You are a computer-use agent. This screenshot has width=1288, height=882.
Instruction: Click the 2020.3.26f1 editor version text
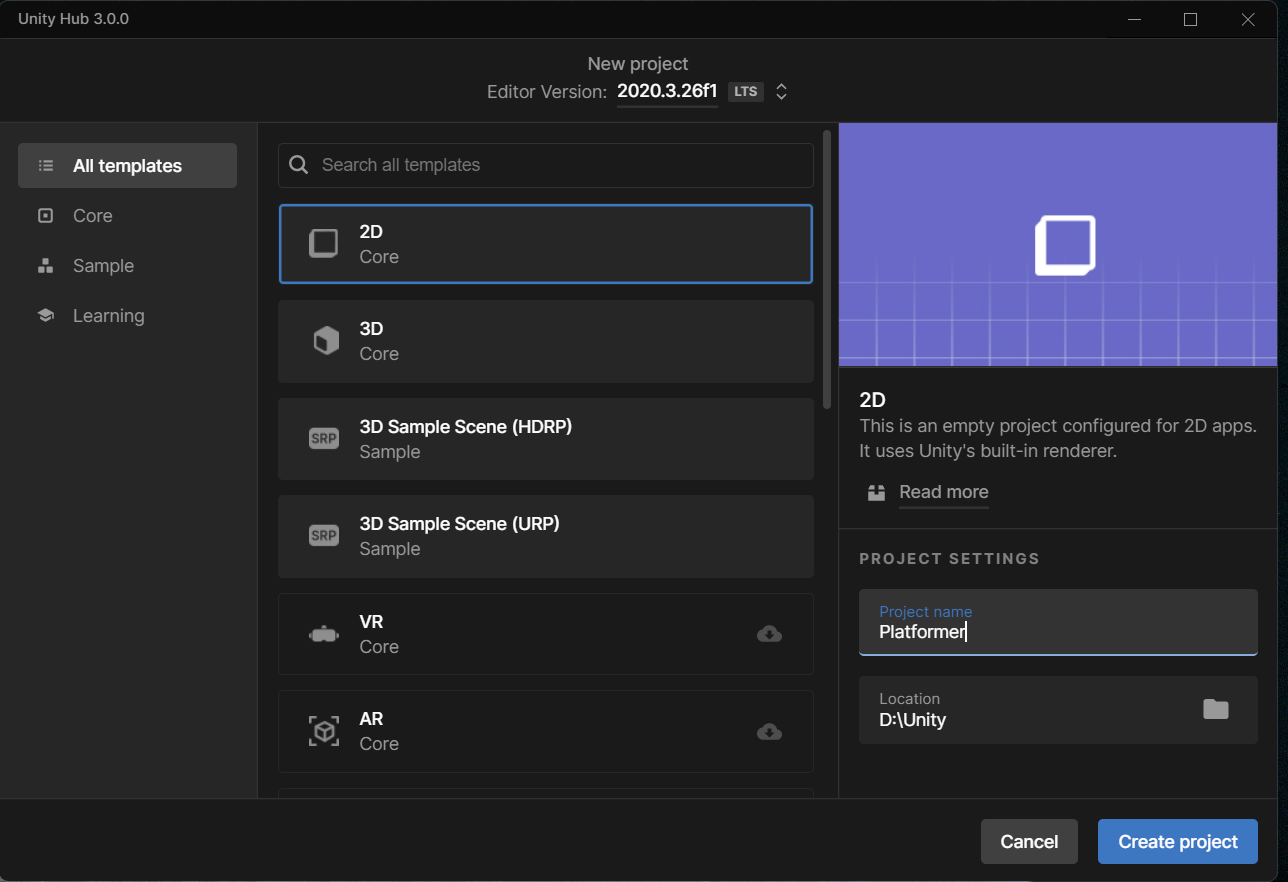(x=667, y=92)
